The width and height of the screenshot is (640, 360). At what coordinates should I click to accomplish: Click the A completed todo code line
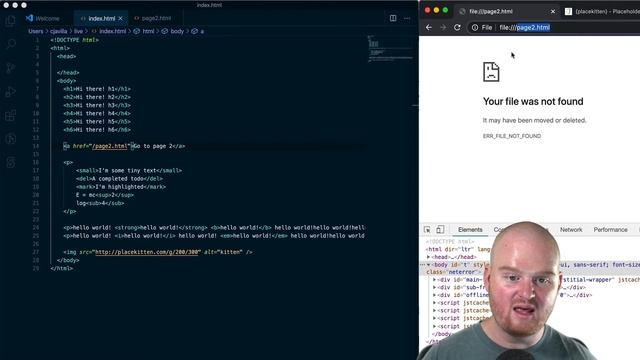click(120, 179)
